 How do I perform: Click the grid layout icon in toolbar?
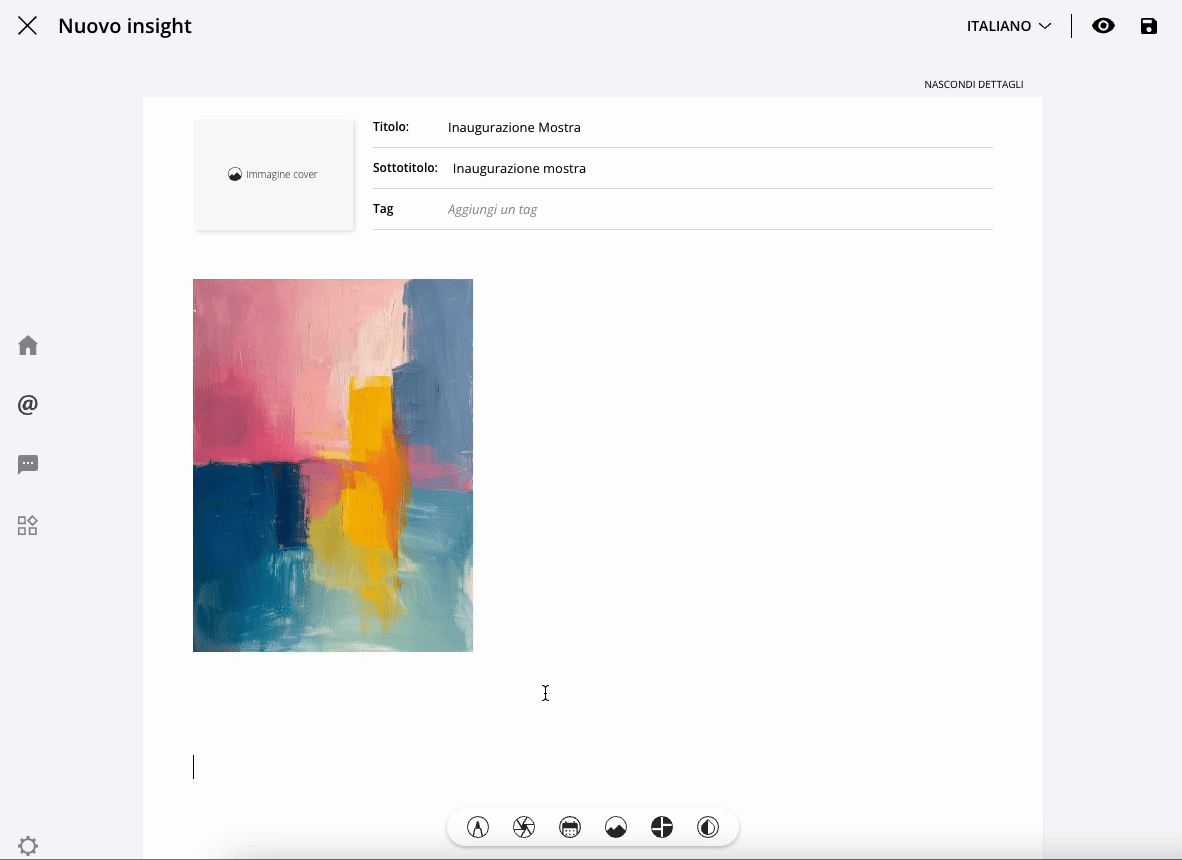pyautogui.click(x=662, y=827)
